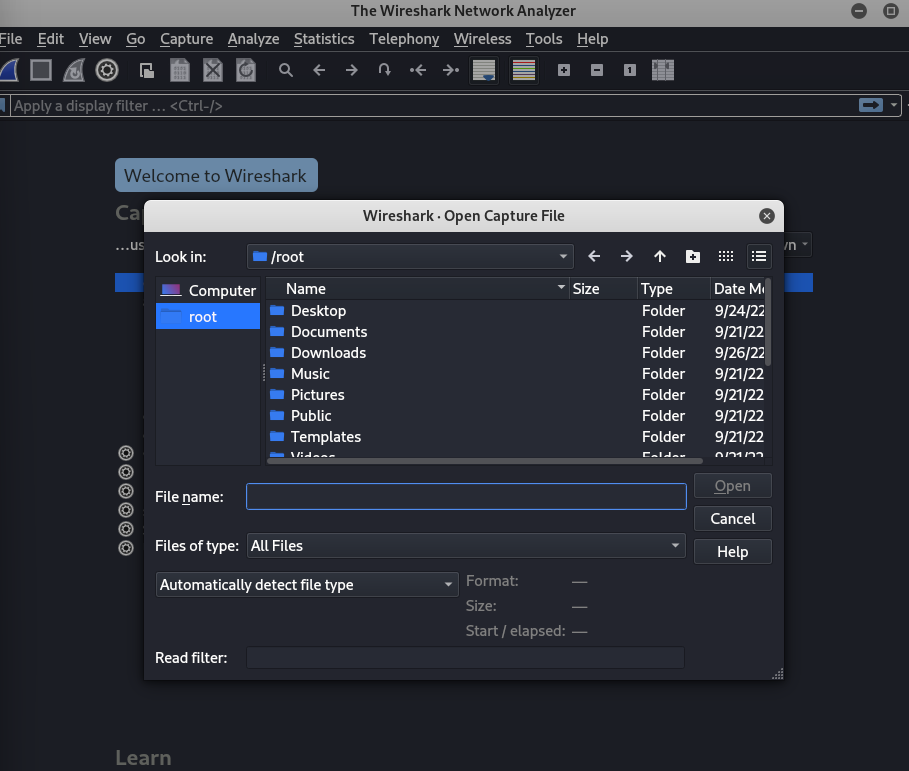Stop capturing packets square icon
The height and width of the screenshot is (771, 909).
click(x=41, y=70)
